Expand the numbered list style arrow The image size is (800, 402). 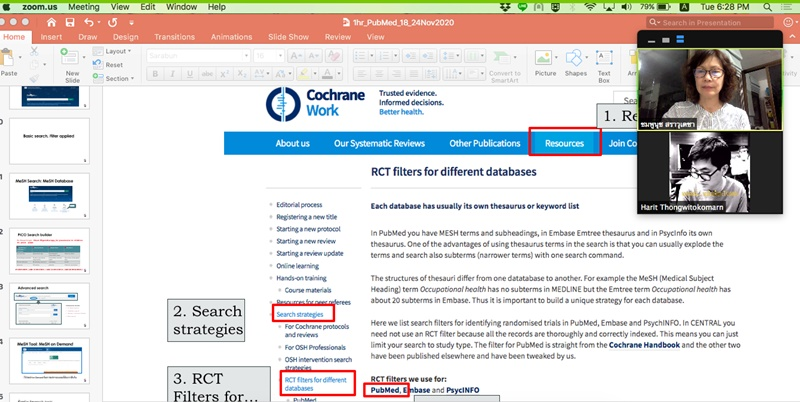click(x=395, y=56)
